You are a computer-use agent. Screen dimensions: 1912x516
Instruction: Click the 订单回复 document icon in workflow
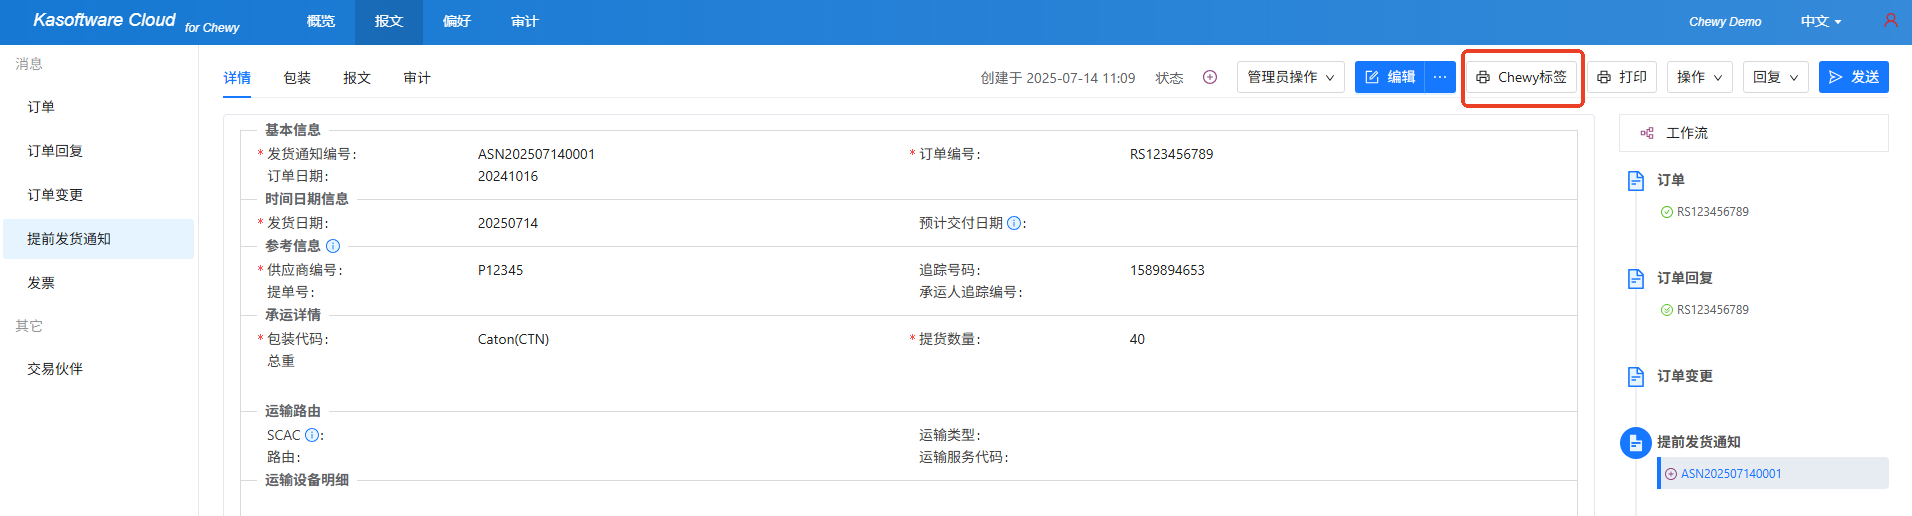(x=1636, y=278)
